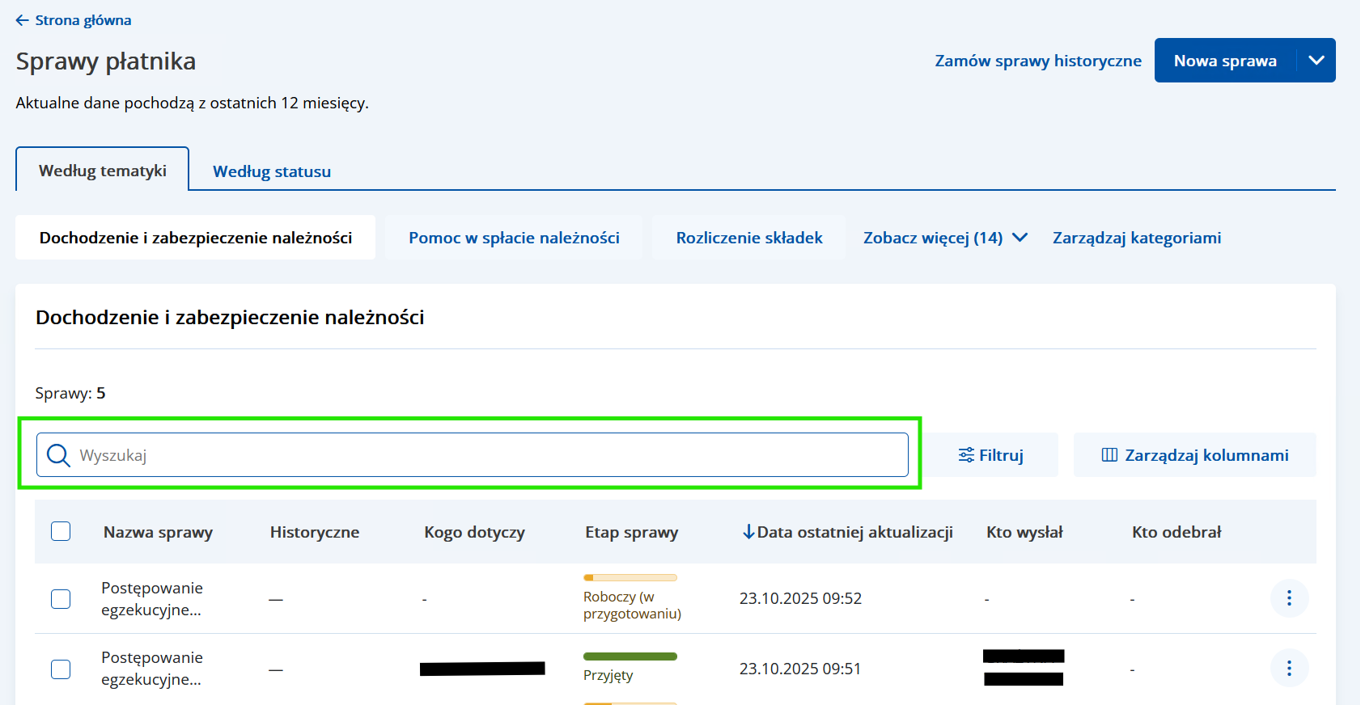The height and width of the screenshot is (708, 1362).
Task: Click the Filtruj sliders icon
Action: (x=965, y=456)
